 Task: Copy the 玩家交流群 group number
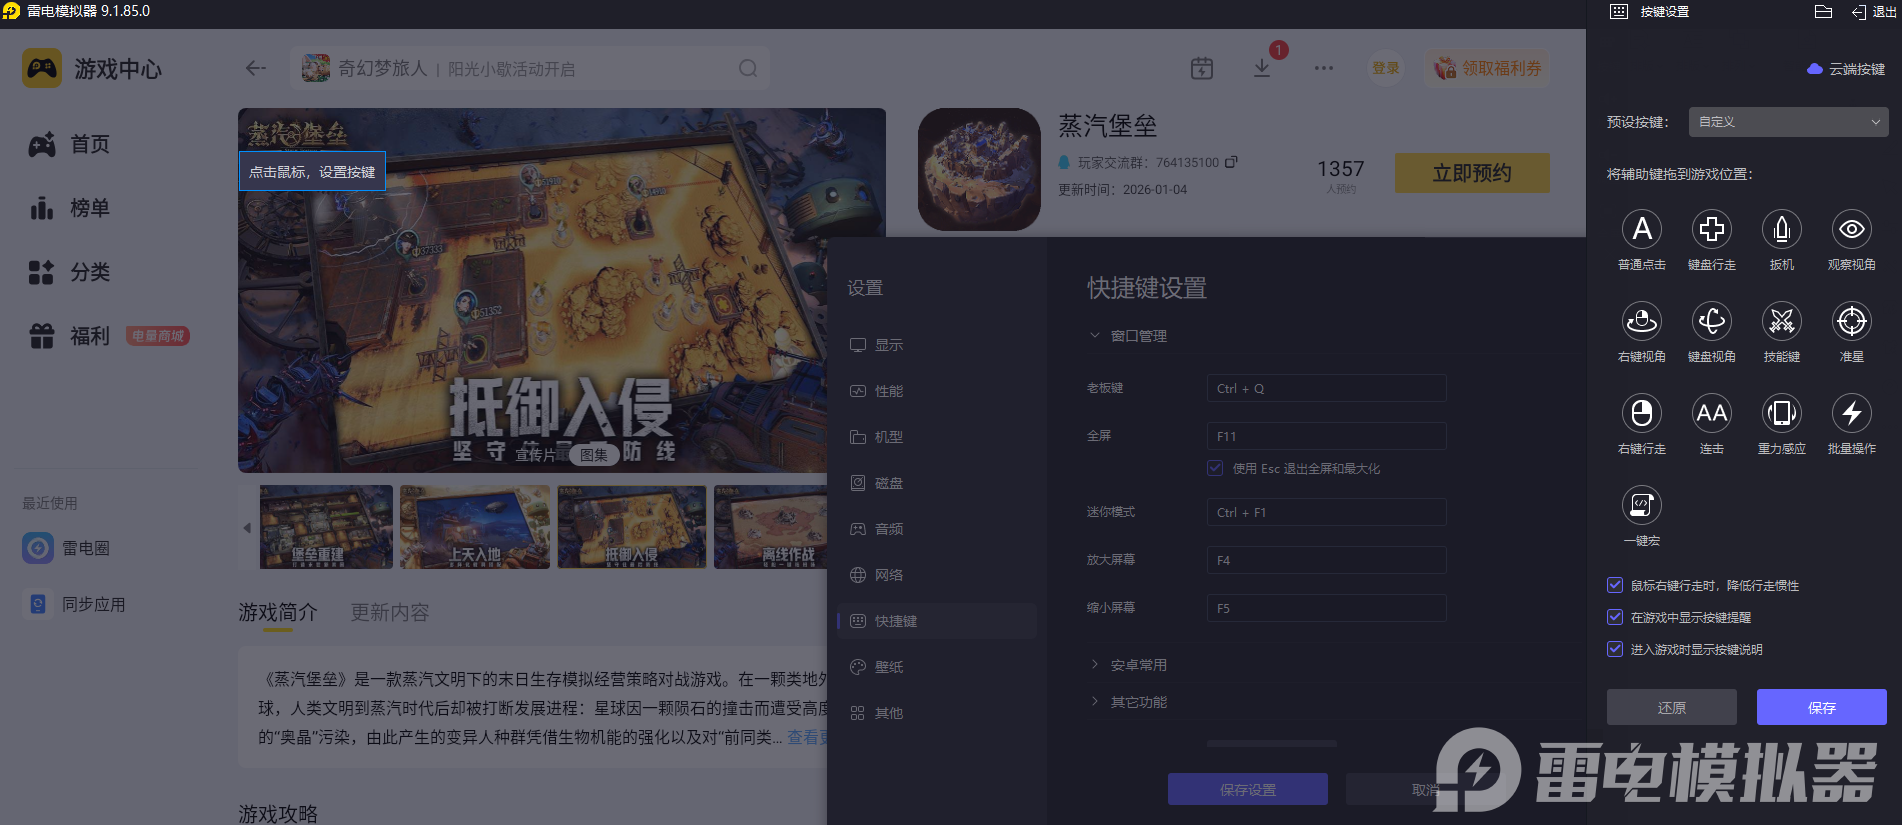click(1231, 162)
